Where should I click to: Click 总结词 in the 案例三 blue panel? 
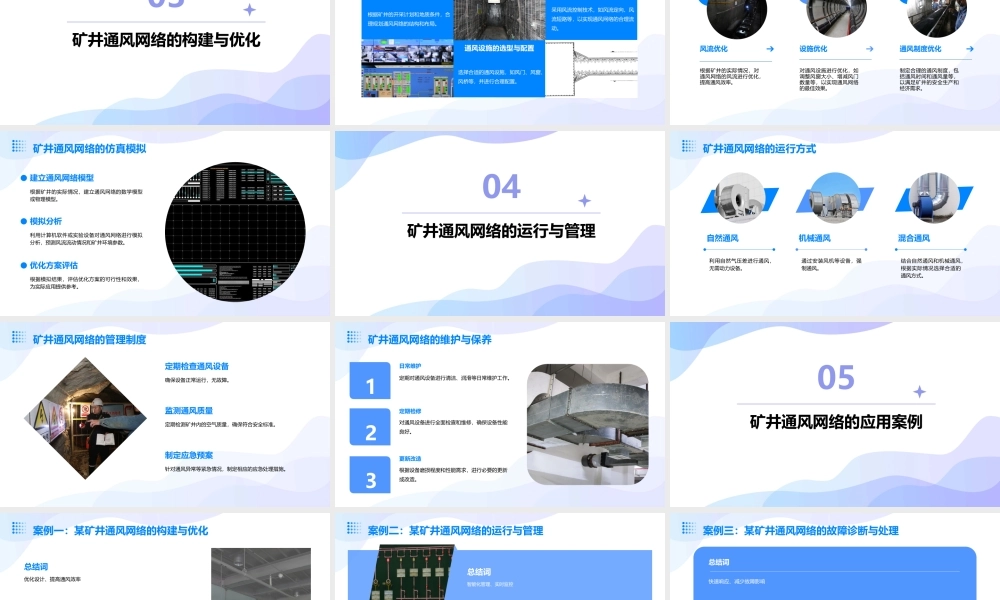719,562
